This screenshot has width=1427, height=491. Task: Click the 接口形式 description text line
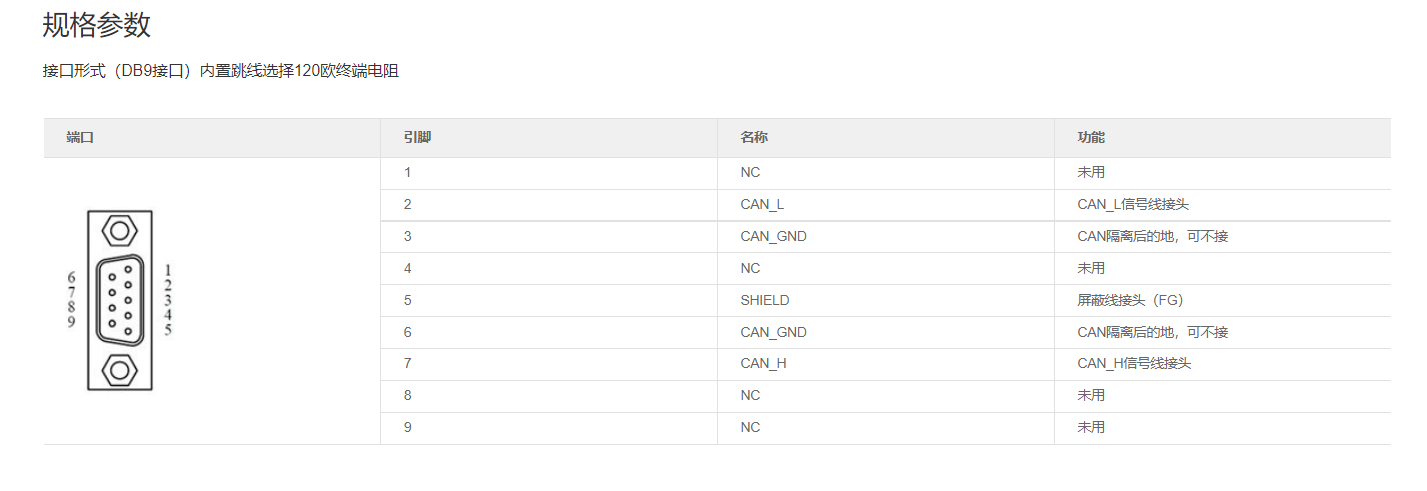220,71
